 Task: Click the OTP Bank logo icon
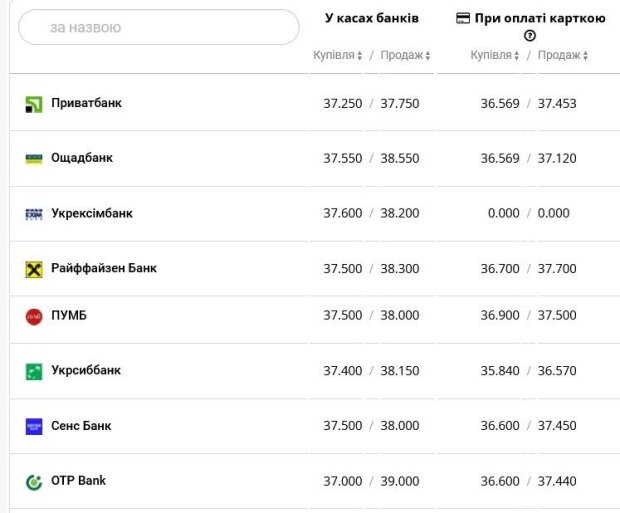pyautogui.click(x=34, y=482)
